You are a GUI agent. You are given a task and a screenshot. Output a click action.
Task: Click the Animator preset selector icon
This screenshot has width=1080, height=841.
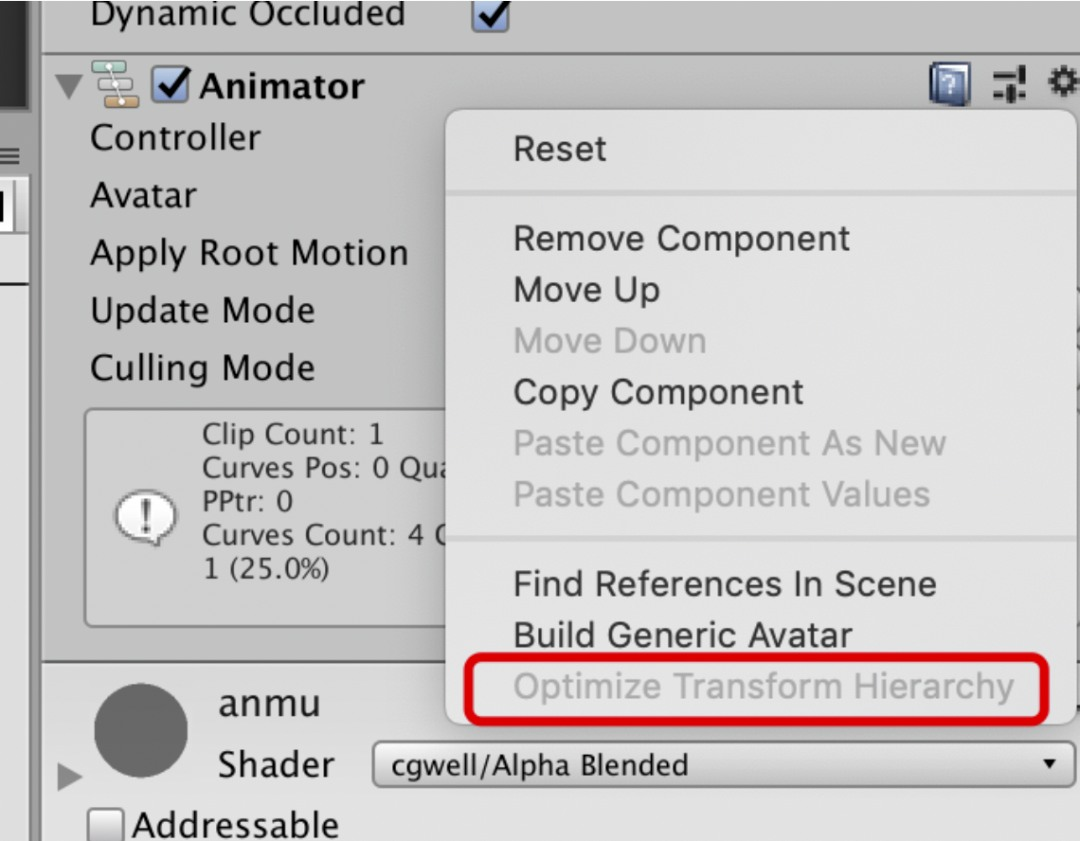click(1009, 85)
